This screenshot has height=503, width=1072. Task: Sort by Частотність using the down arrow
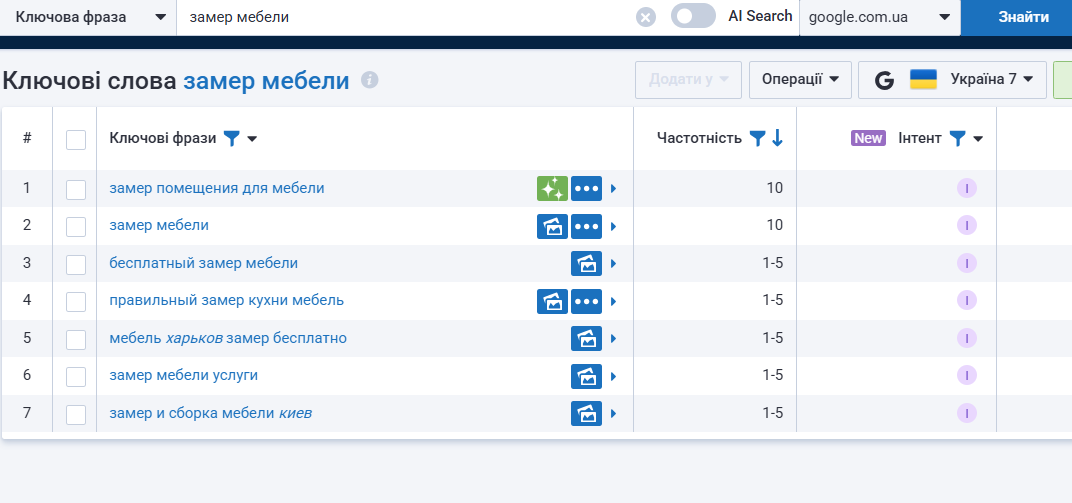click(777, 139)
